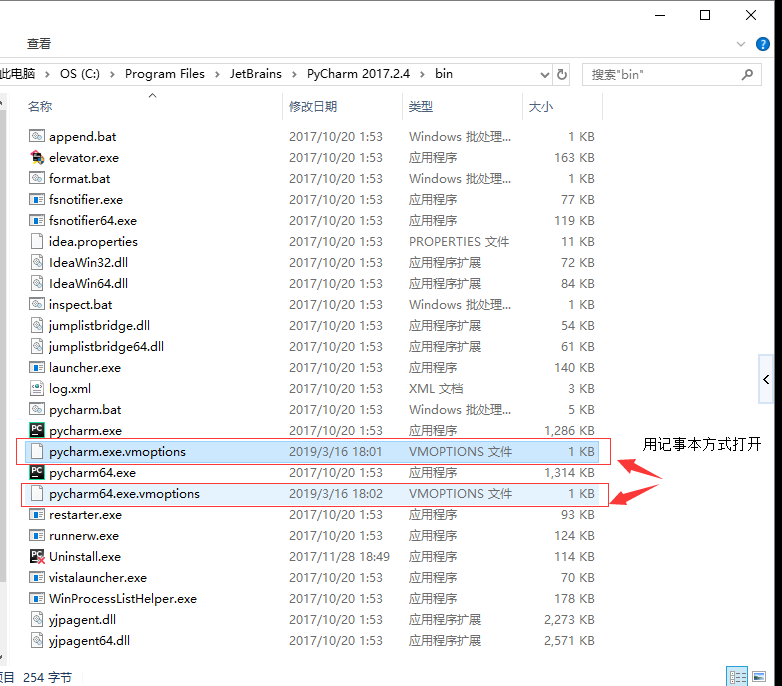
Task: Click the fsnotifier64.exe file icon
Action: point(37,220)
